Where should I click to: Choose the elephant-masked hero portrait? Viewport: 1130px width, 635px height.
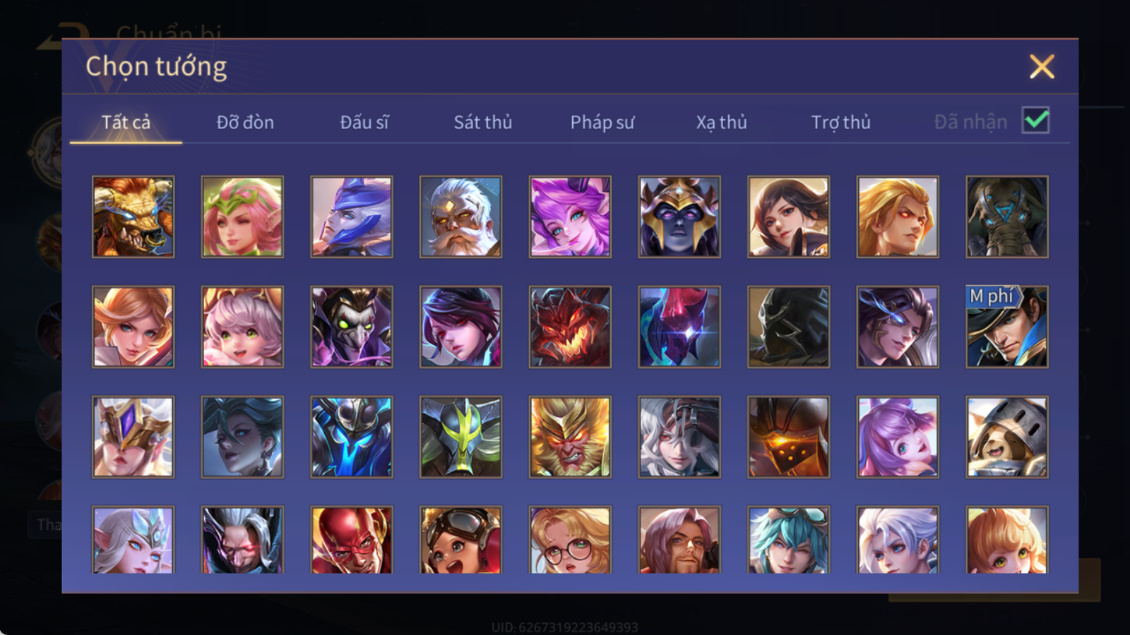[x=1007, y=217]
